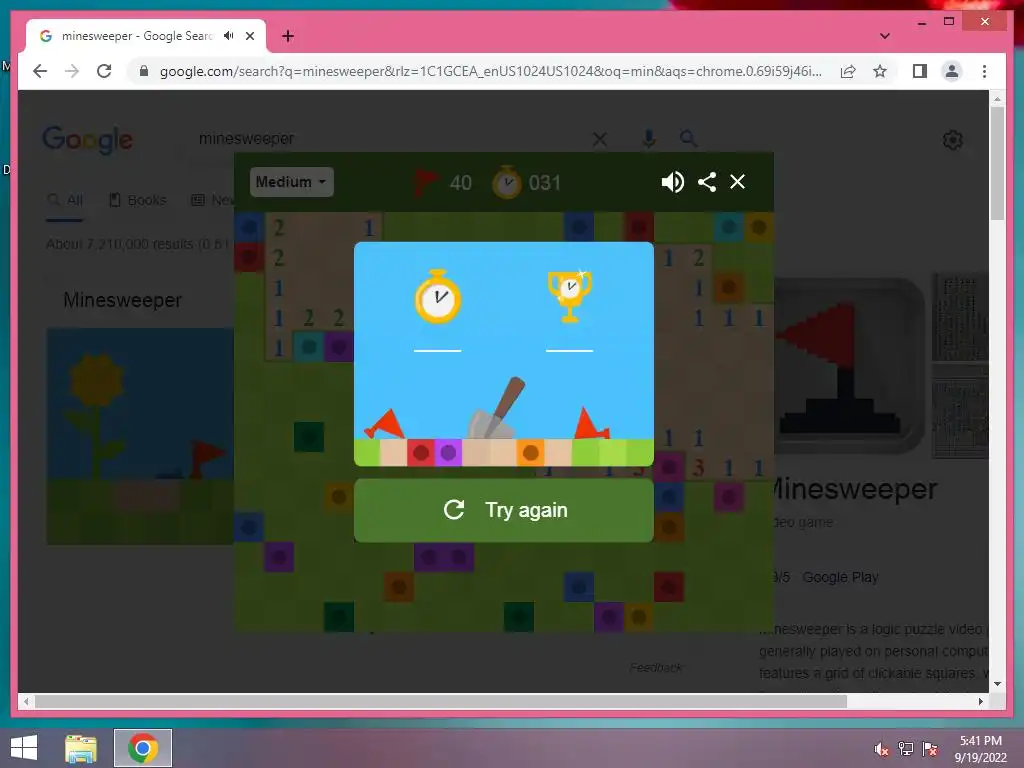Click the vertical page scrollbar
1024x768 pixels.
(x=997, y=163)
